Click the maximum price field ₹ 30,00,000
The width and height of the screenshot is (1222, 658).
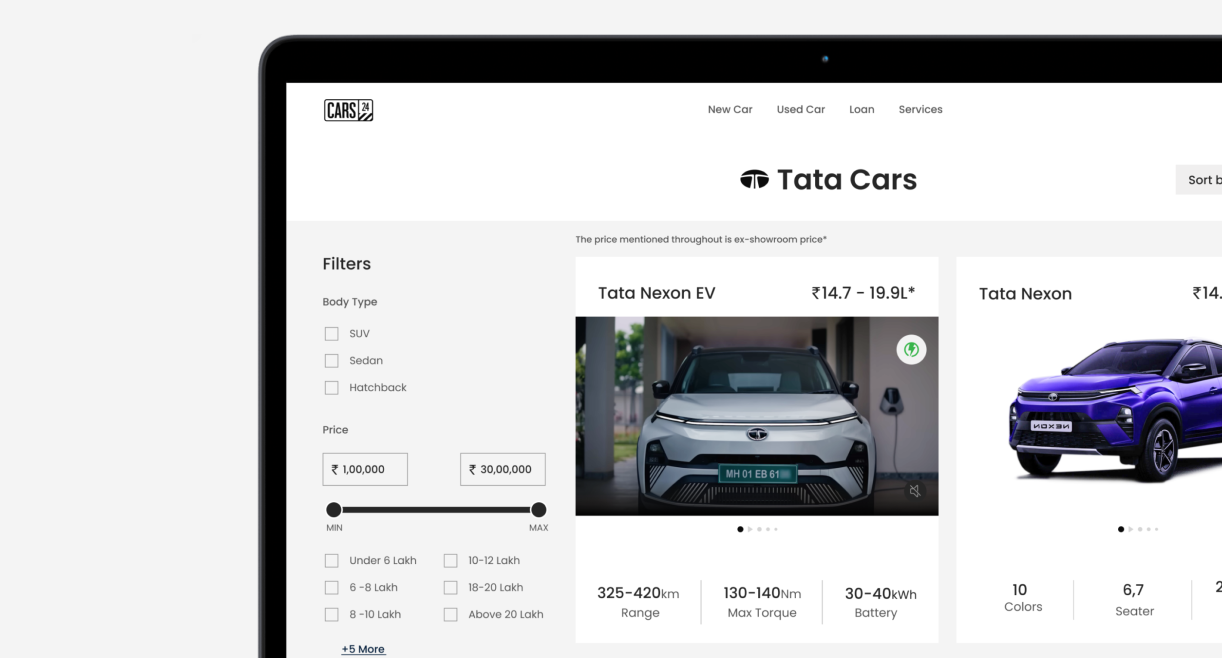(503, 469)
